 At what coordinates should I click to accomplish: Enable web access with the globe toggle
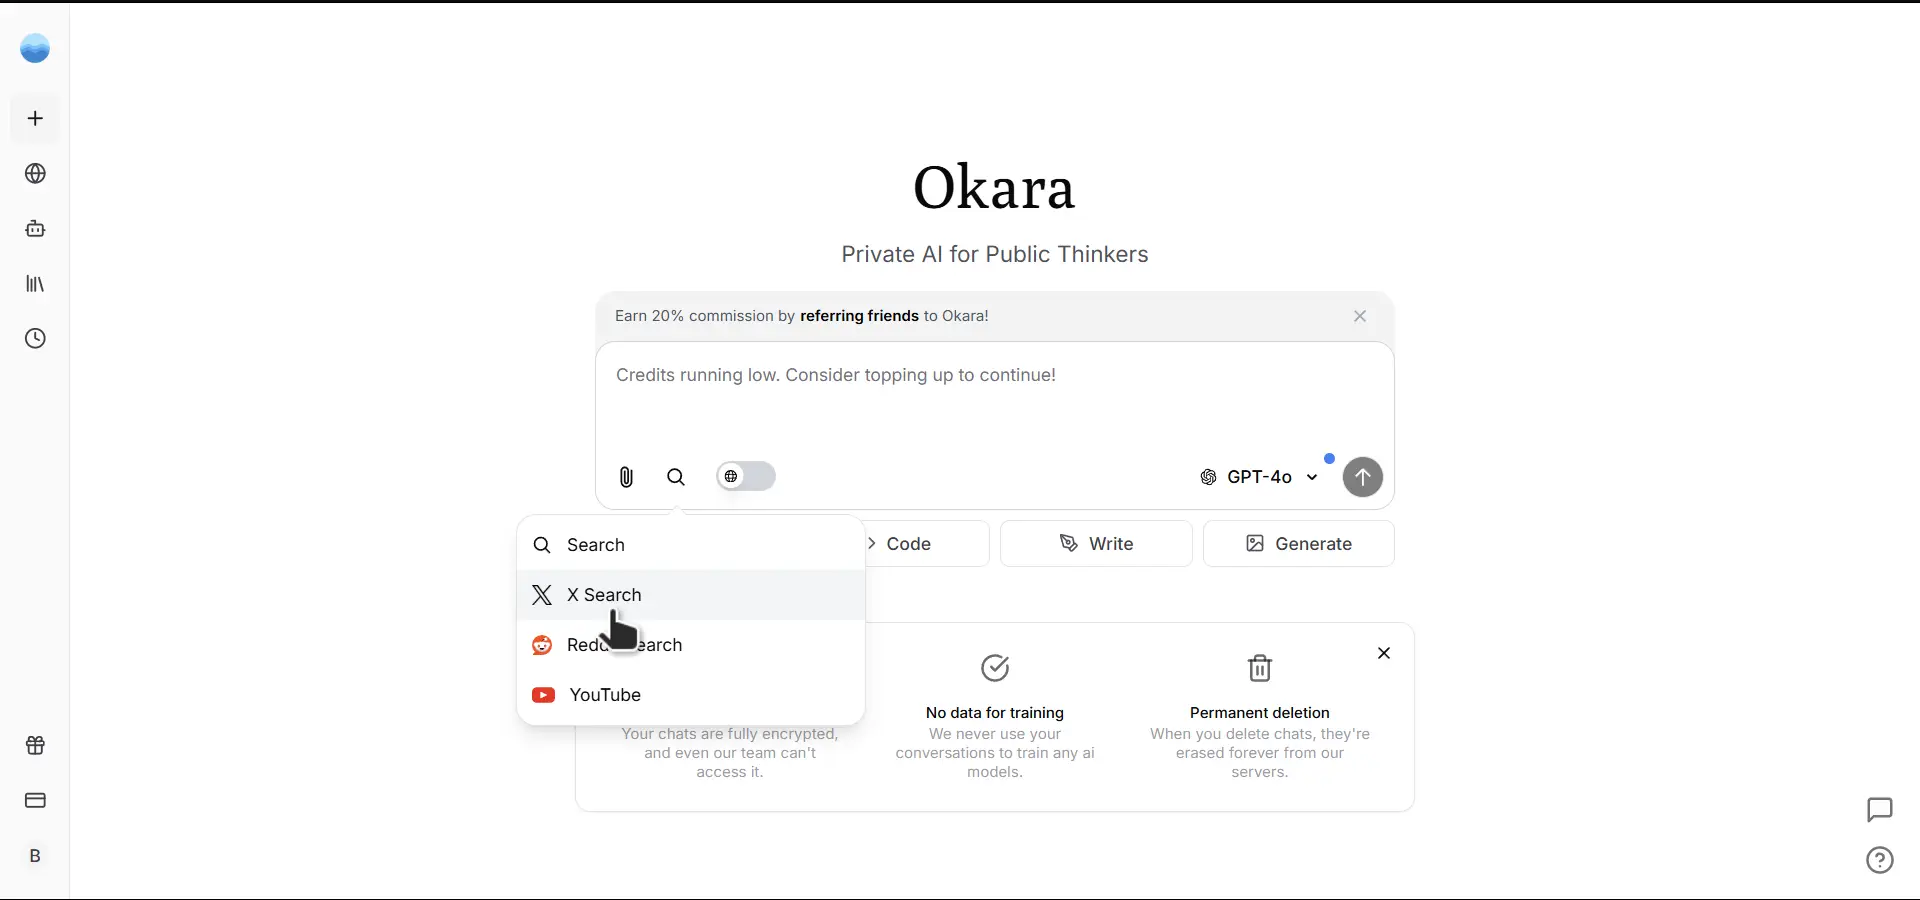[746, 477]
